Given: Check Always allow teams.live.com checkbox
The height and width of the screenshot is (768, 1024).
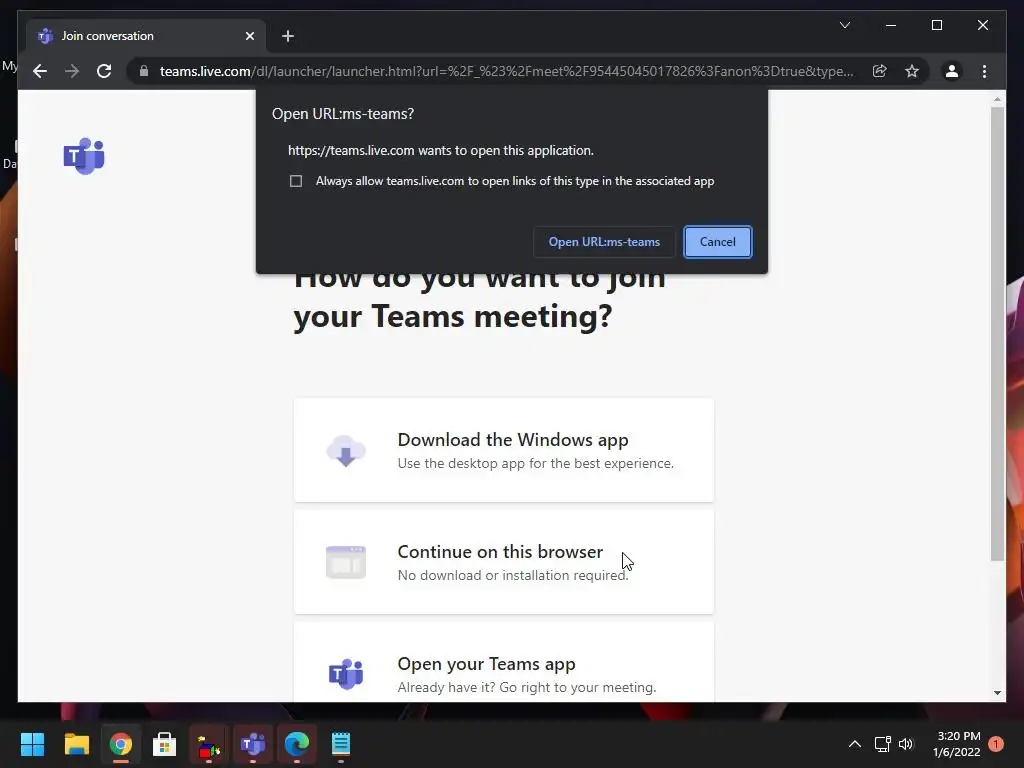Looking at the screenshot, I should click(296, 181).
